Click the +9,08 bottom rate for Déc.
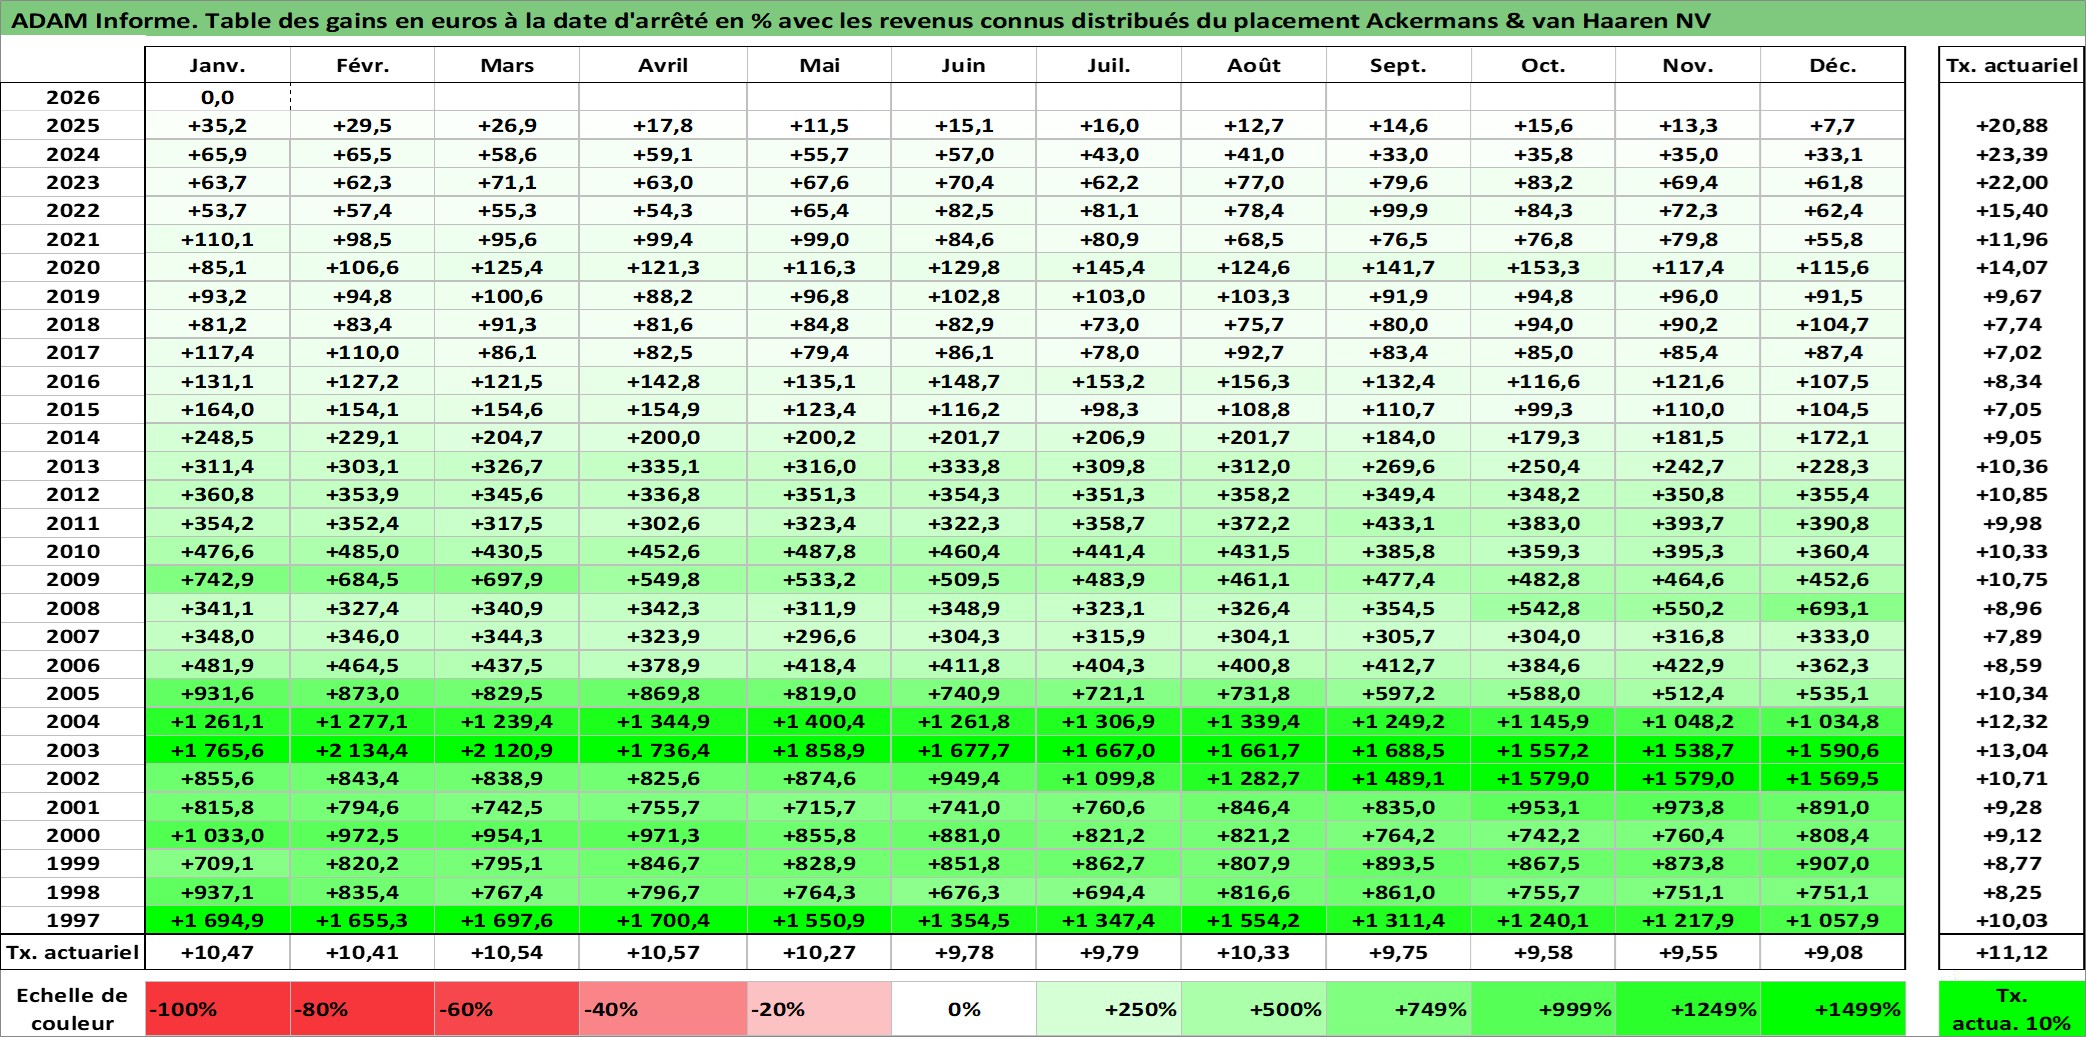 click(x=1833, y=952)
